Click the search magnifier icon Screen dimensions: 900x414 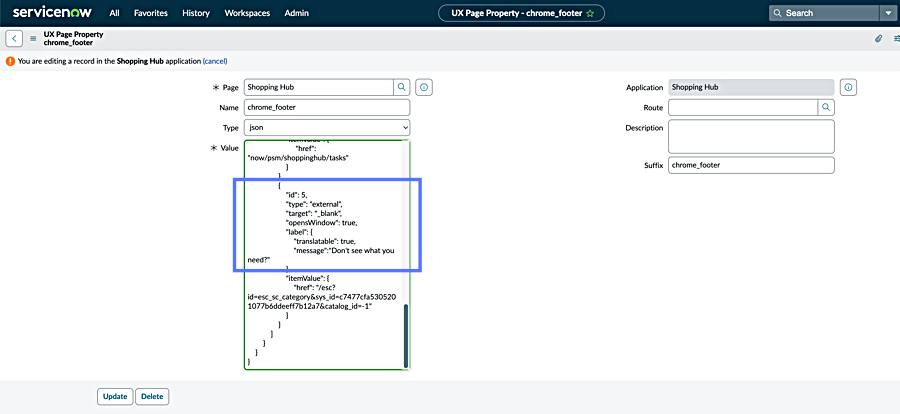point(777,13)
